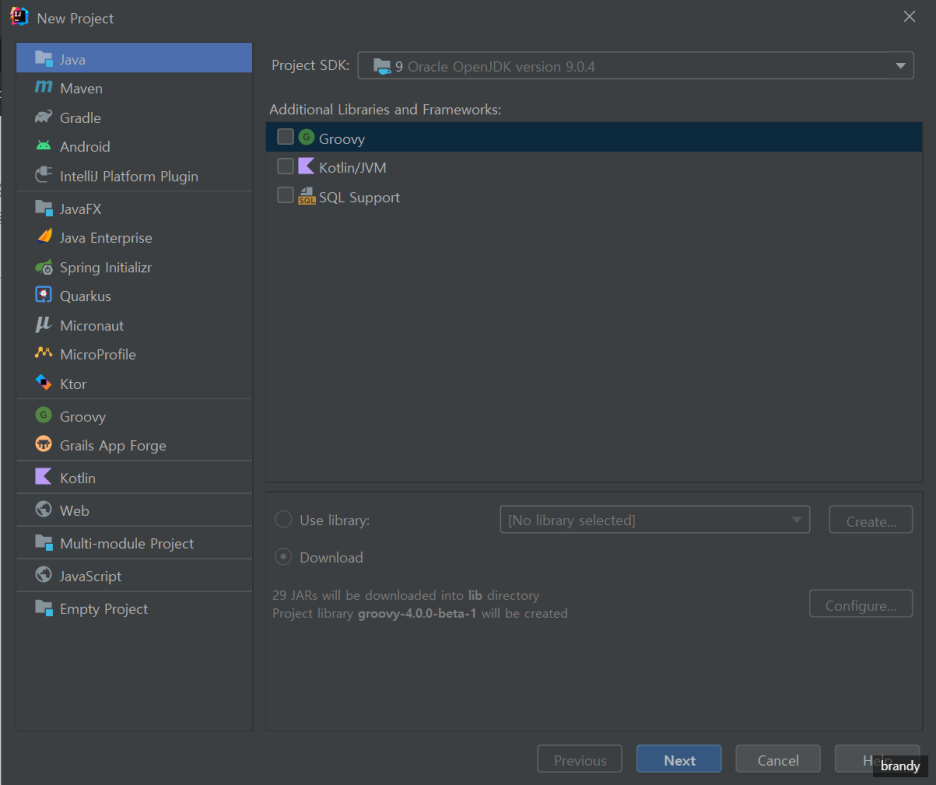The width and height of the screenshot is (936, 785).
Task: Select Android in the project list
Action: (x=134, y=147)
